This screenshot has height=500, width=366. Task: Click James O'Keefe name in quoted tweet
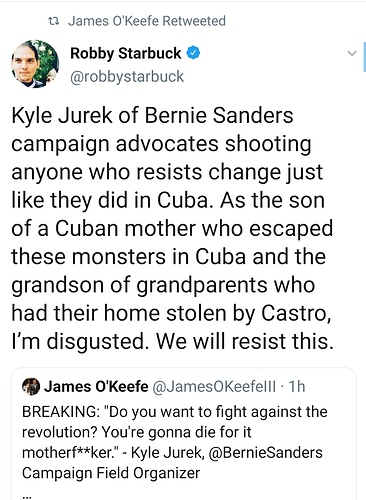click(x=96, y=387)
